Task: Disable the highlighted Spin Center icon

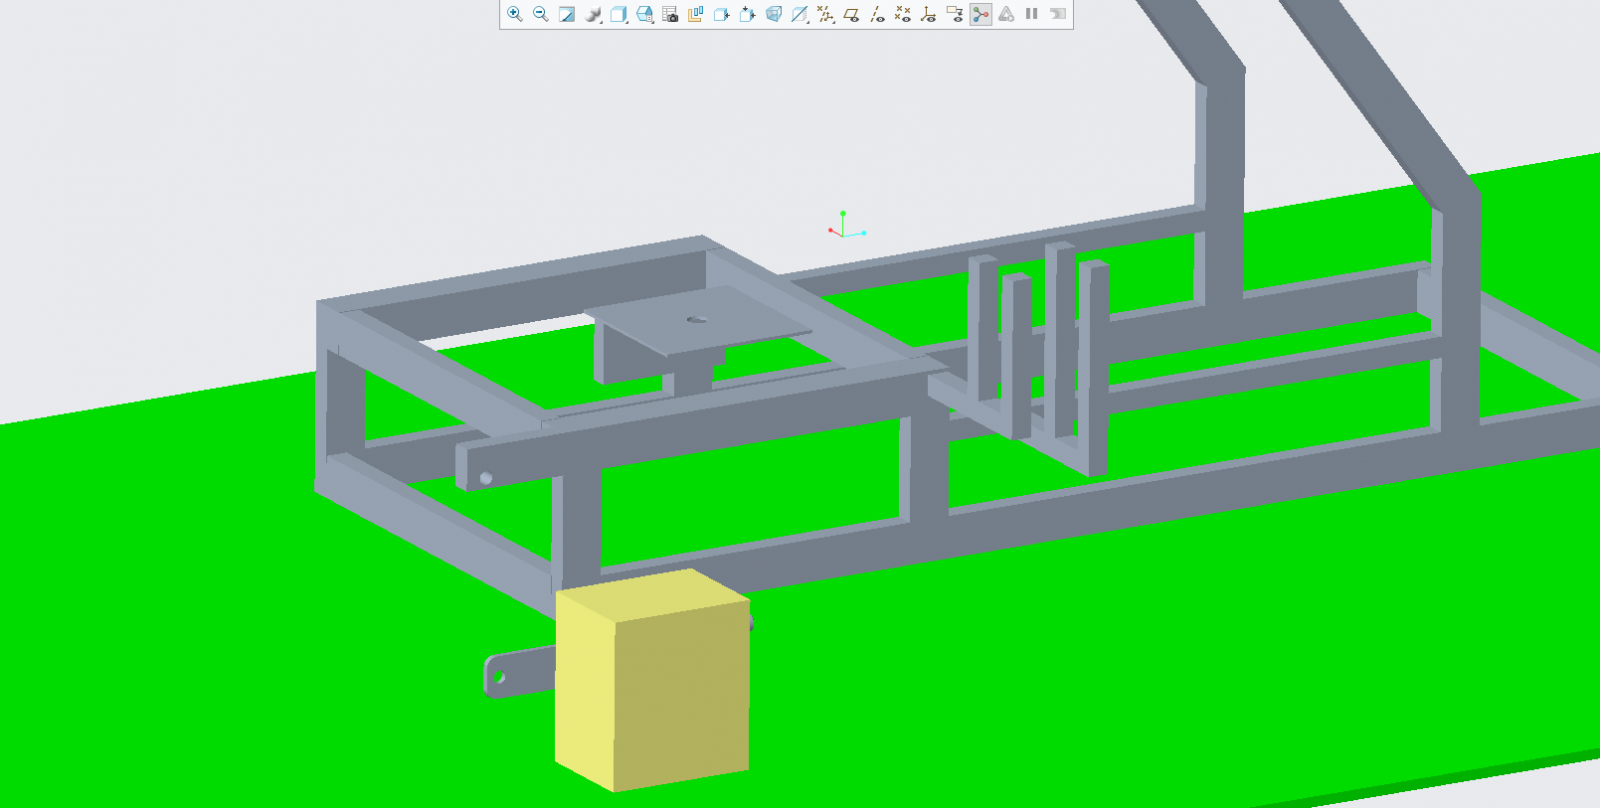Action: (981, 14)
